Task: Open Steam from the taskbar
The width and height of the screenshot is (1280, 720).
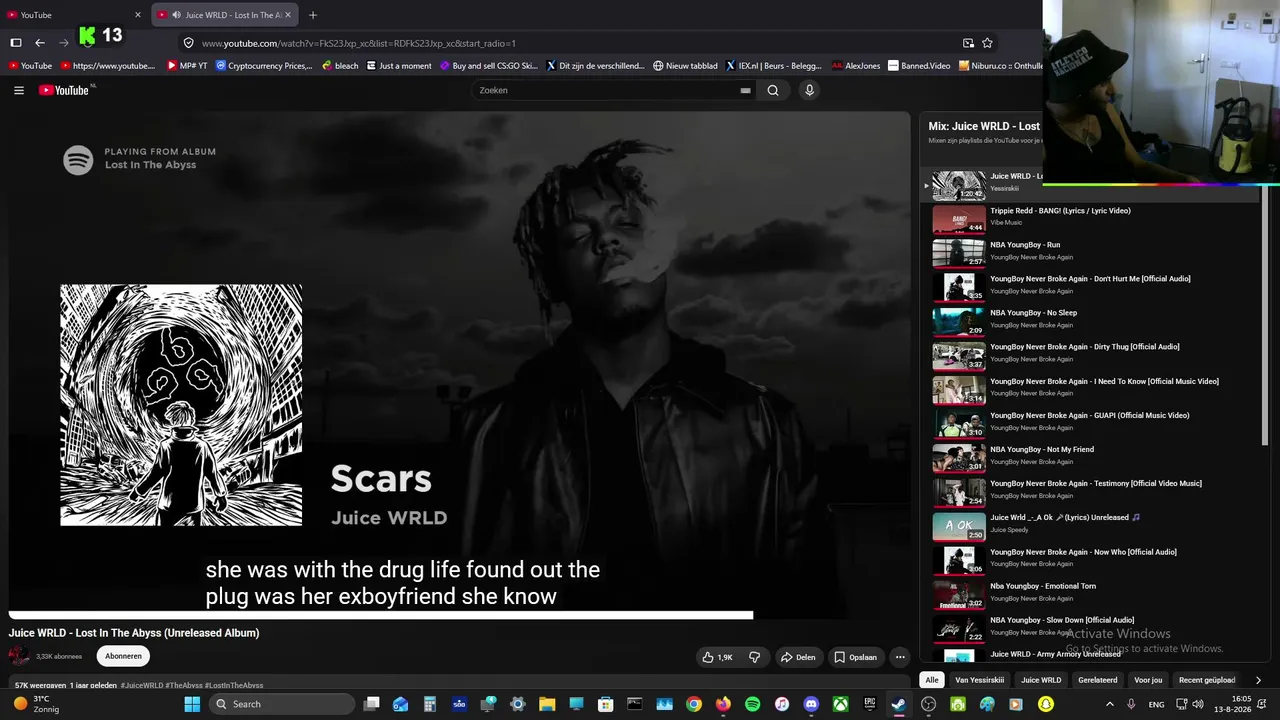Action: (x=898, y=704)
